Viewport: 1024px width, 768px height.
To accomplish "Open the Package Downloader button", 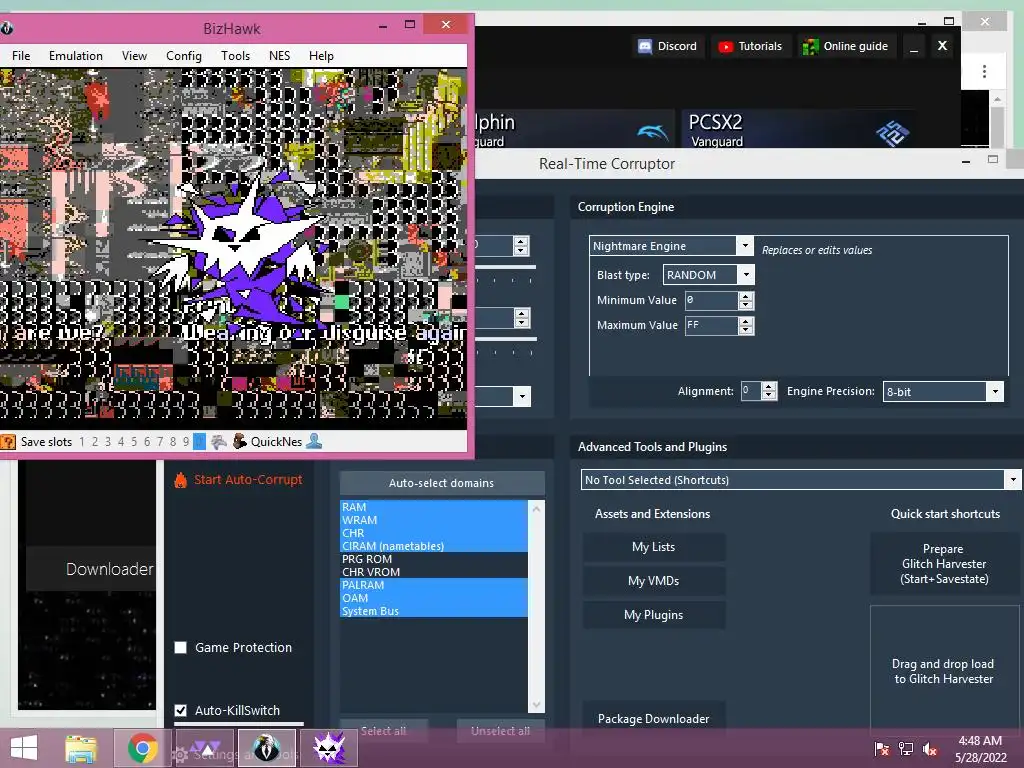I will click(654, 718).
